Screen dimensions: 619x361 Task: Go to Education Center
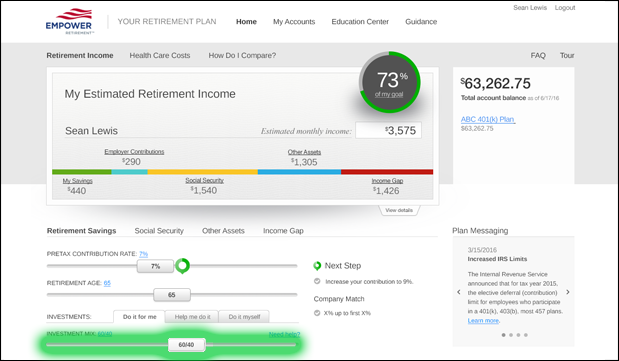[360, 22]
